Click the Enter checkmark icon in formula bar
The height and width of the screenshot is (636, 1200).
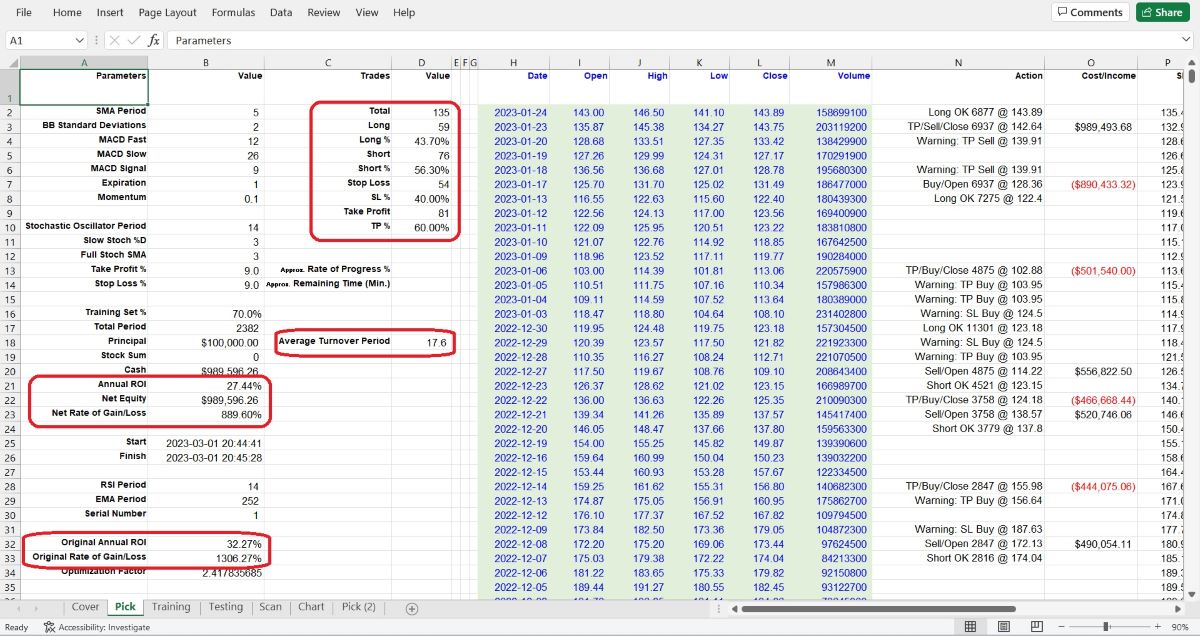click(134, 40)
